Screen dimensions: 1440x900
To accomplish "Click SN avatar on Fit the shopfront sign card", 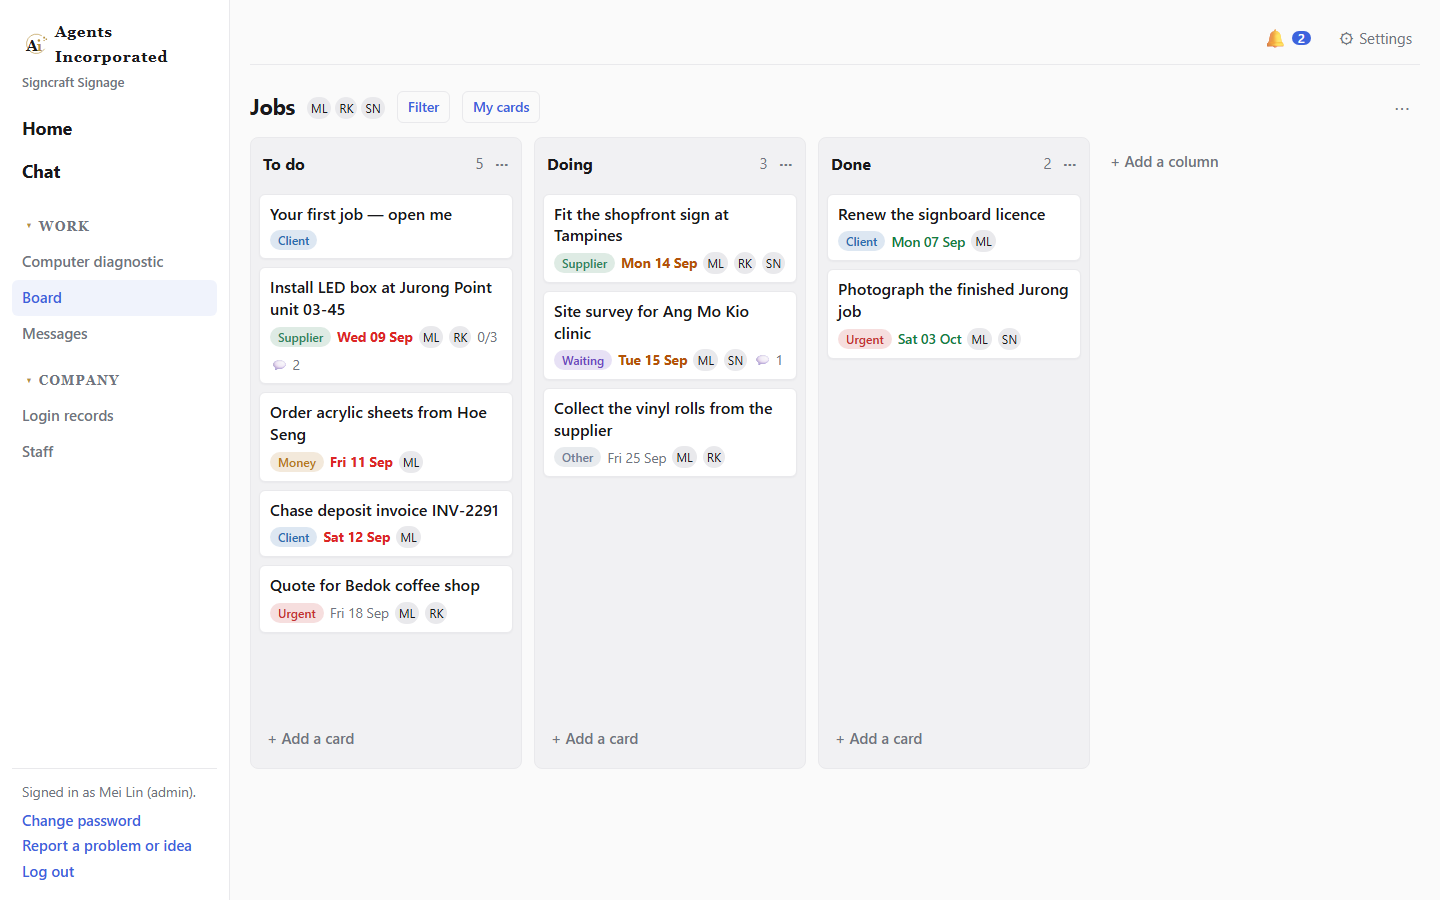I will click(x=773, y=264).
